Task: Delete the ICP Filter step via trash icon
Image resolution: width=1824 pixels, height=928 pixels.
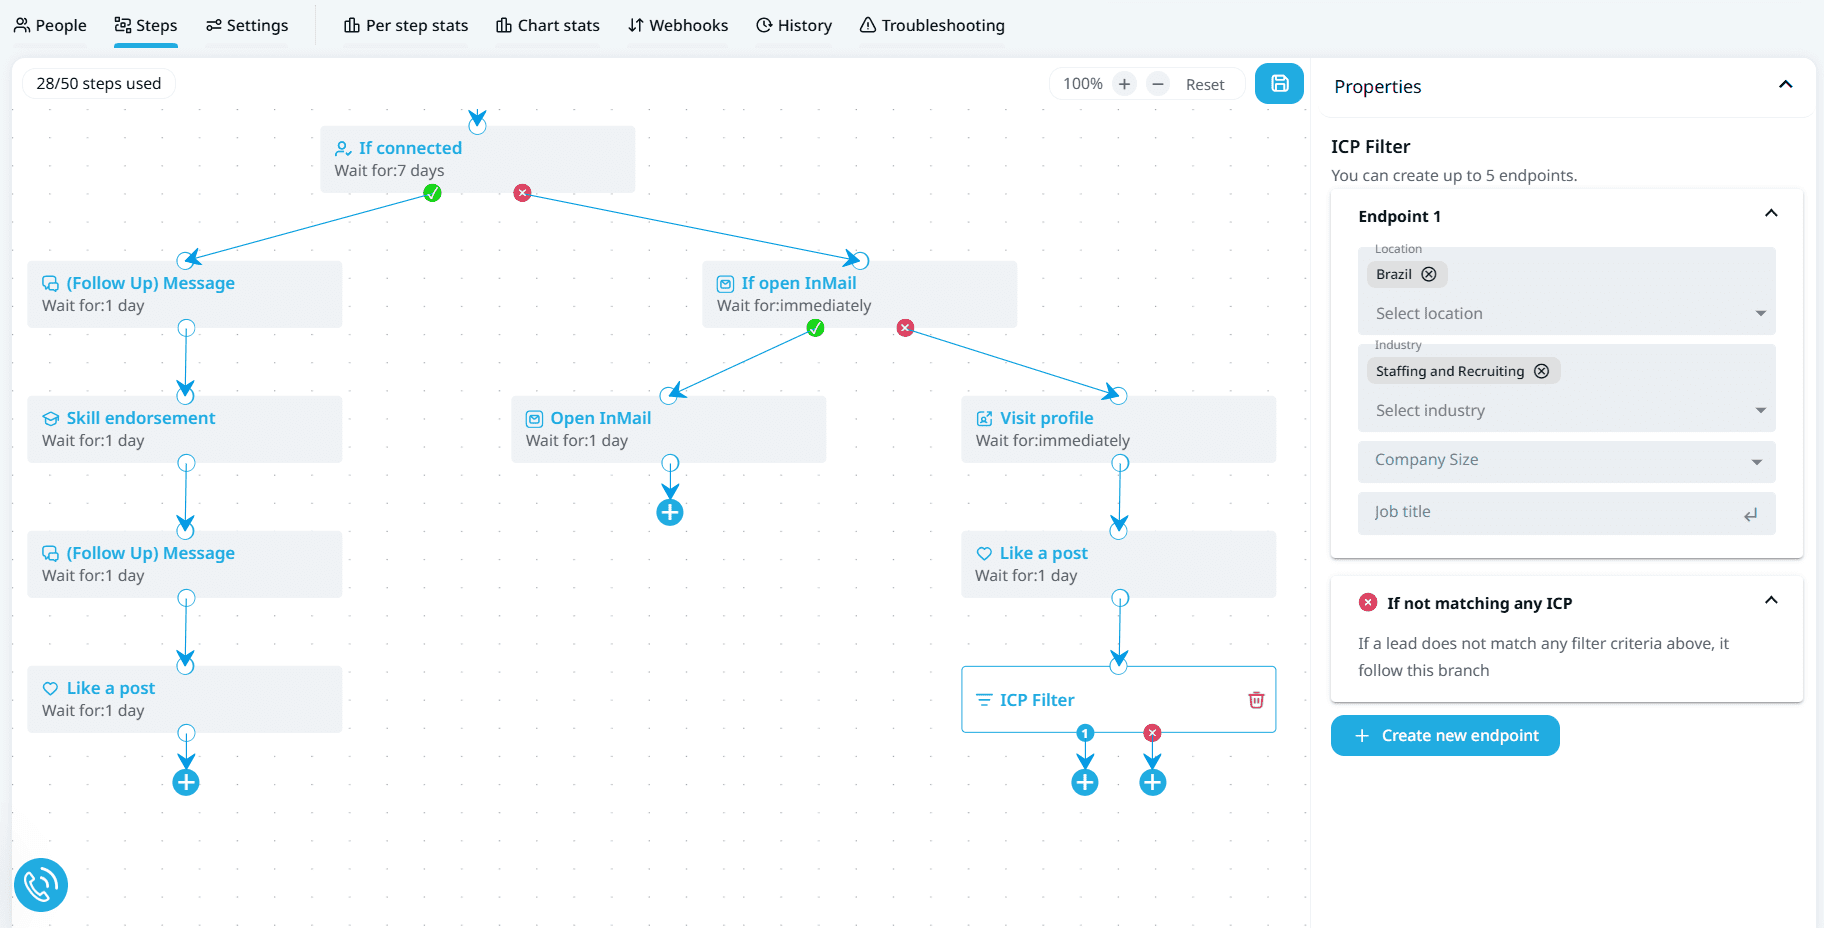Action: pos(1256,700)
